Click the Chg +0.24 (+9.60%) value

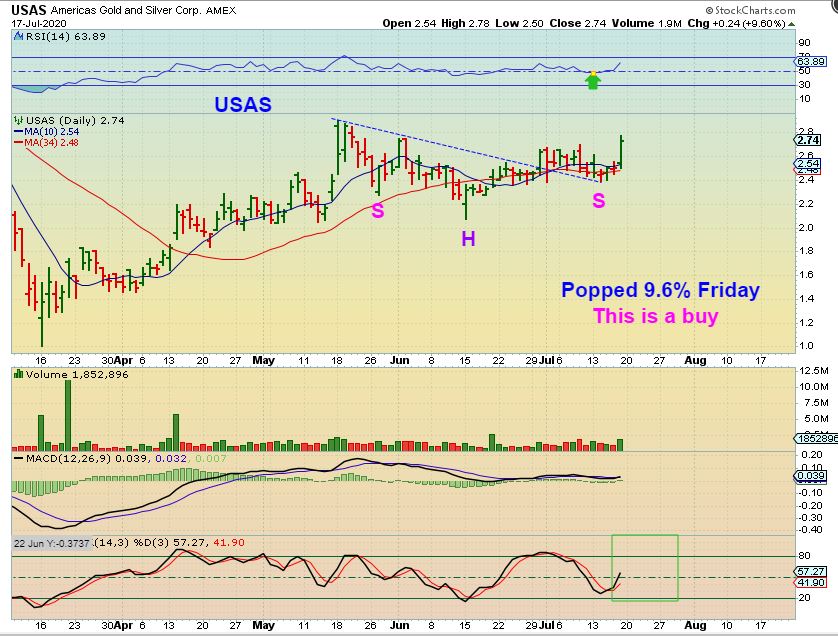pyautogui.click(x=736, y=24)
